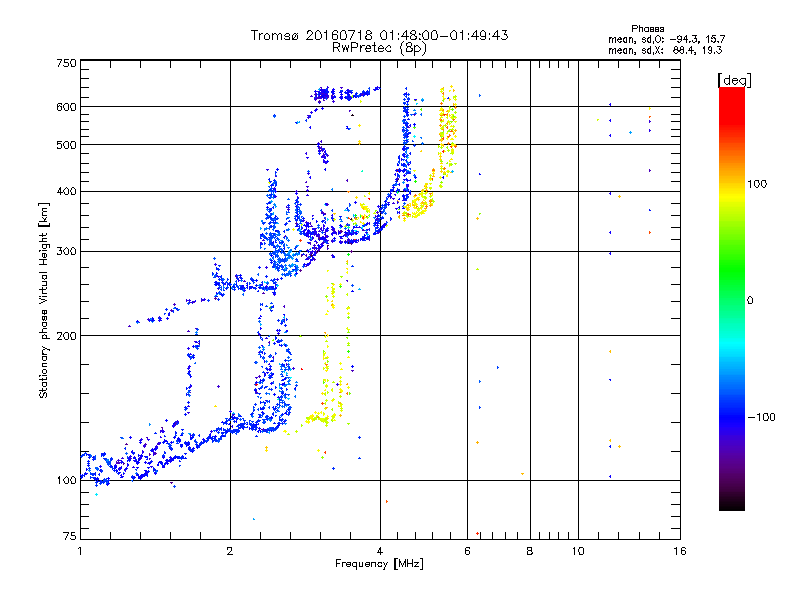Image resolution: width=800 pixels, height=600 pixels.
Task: Click the plot title 'Tromsø 20160718 01:48:00-01:49:43'
Action: click(x=379, y=35)
